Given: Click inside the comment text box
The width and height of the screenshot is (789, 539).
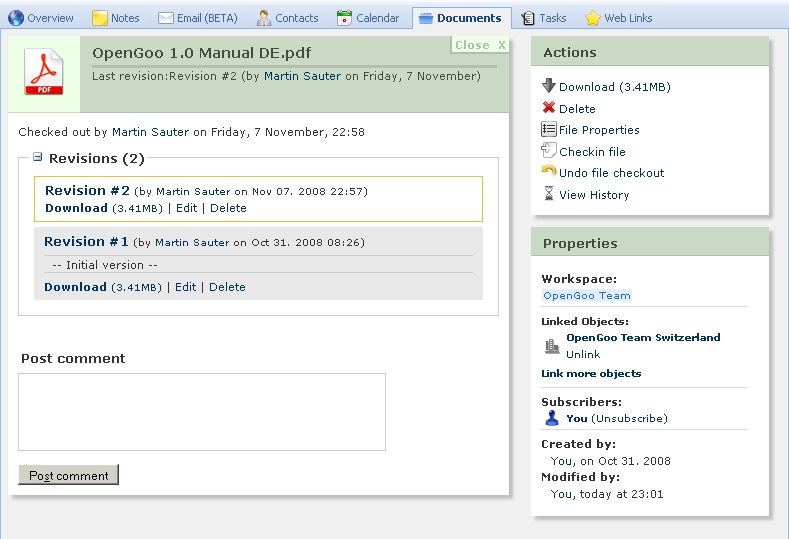Looking at the screenshot, I should tap(202, 412).
